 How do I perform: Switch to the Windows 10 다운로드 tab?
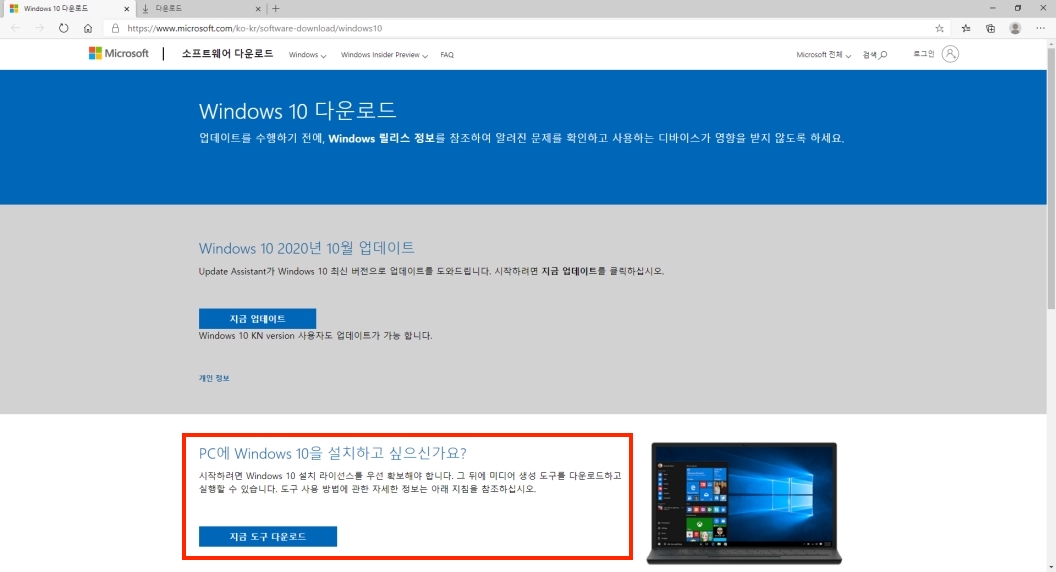67,9
